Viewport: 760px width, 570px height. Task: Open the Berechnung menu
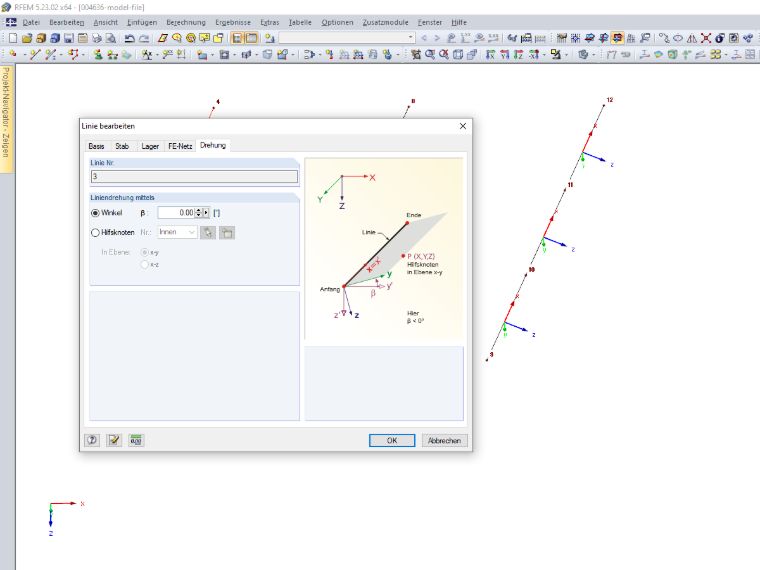point(186,22)
